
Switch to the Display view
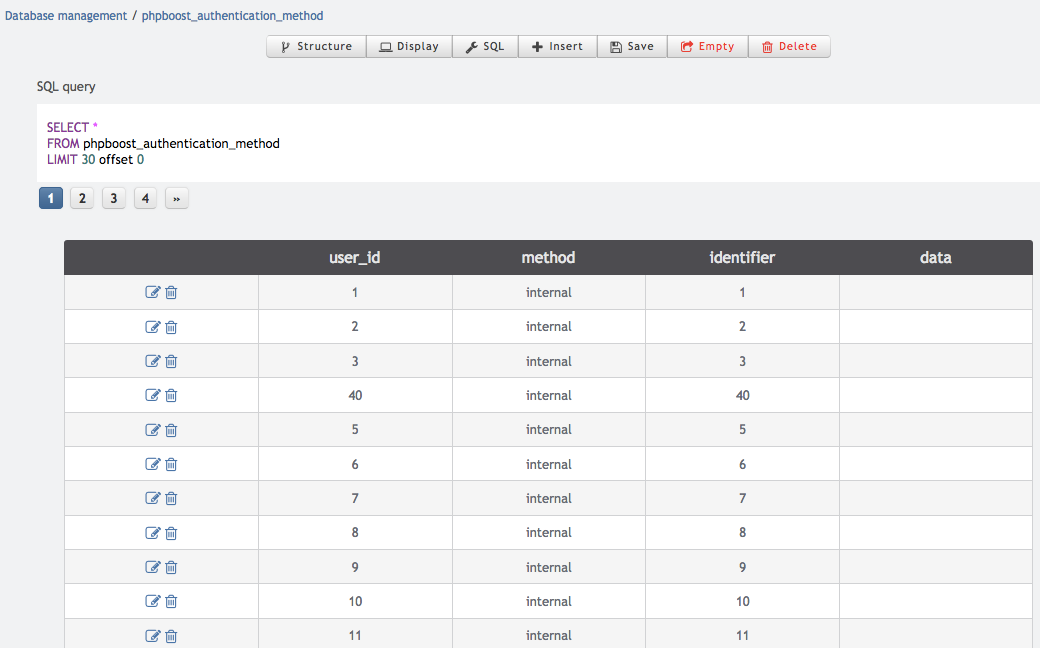pos(409,47)
